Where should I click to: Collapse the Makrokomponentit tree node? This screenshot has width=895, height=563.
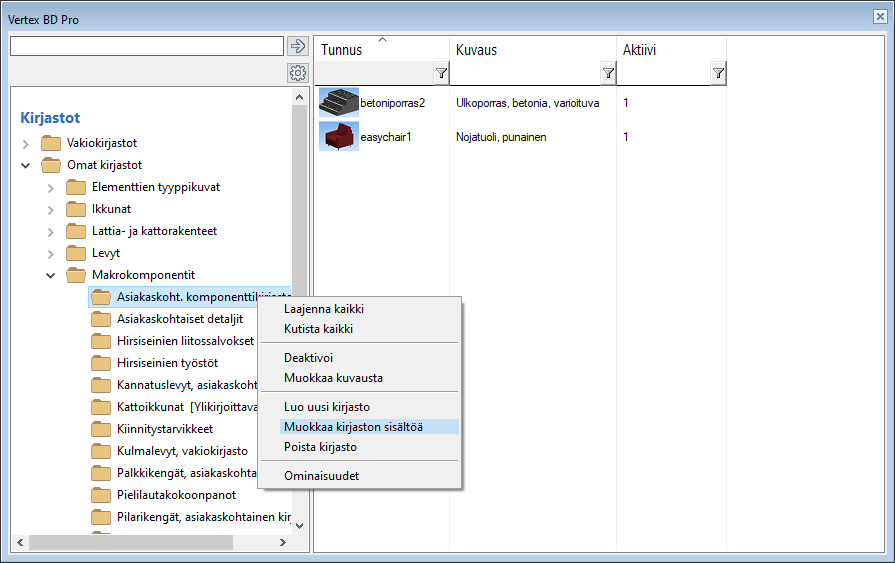point(51,276)
